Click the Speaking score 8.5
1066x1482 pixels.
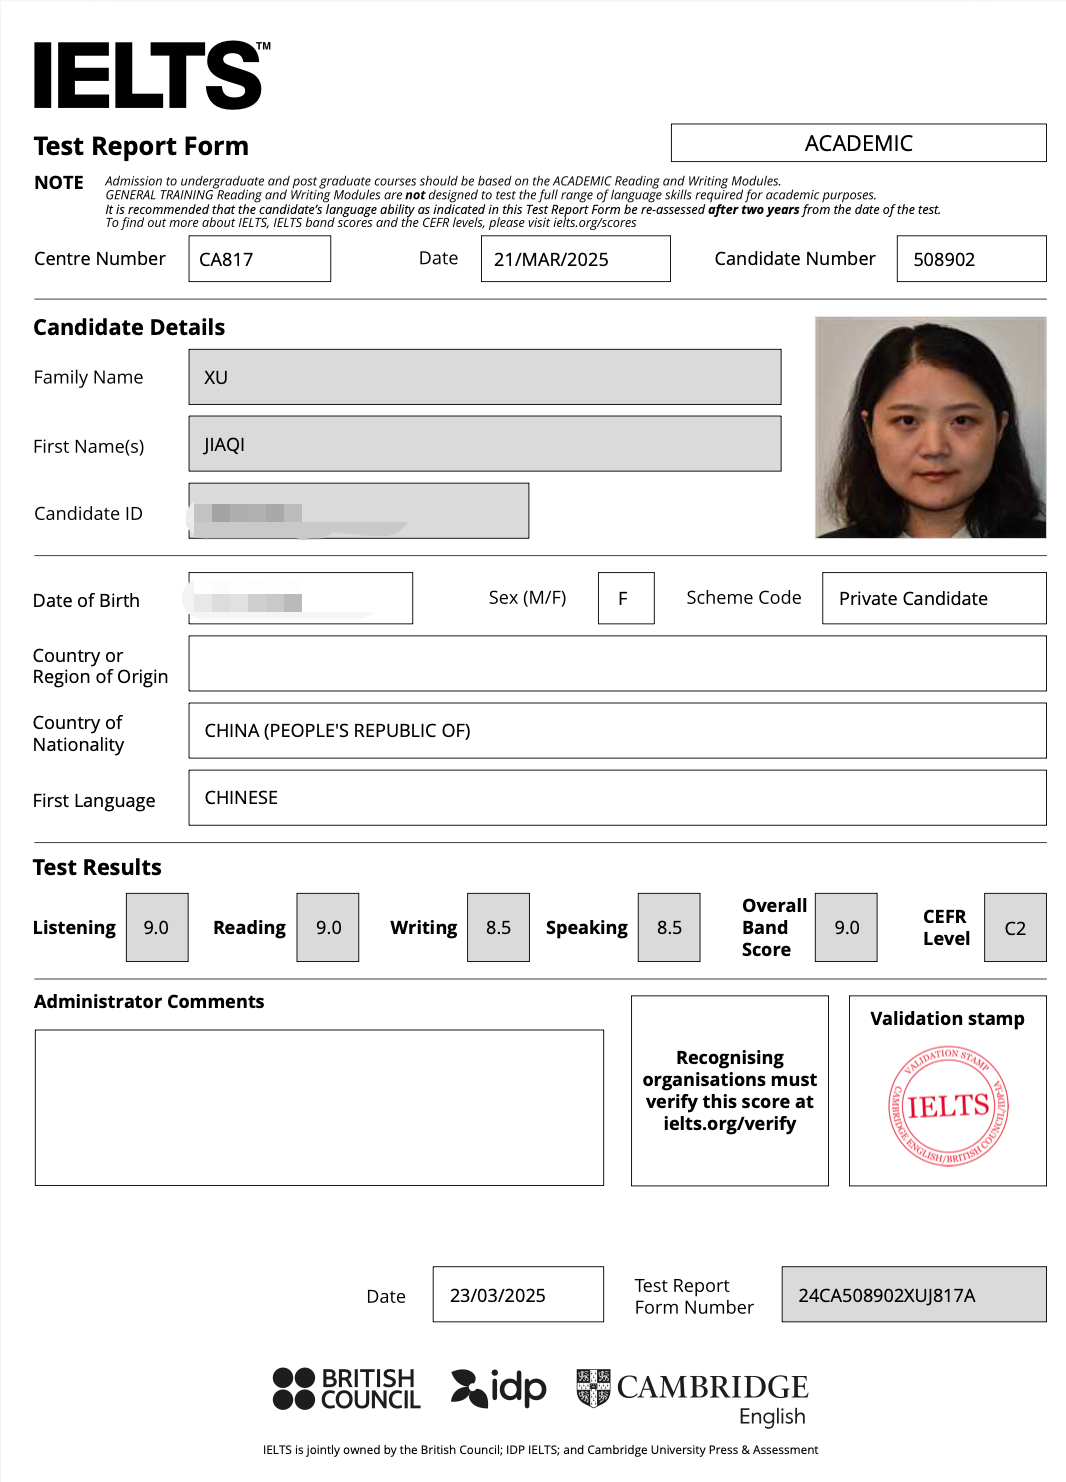tap(670, 928)
